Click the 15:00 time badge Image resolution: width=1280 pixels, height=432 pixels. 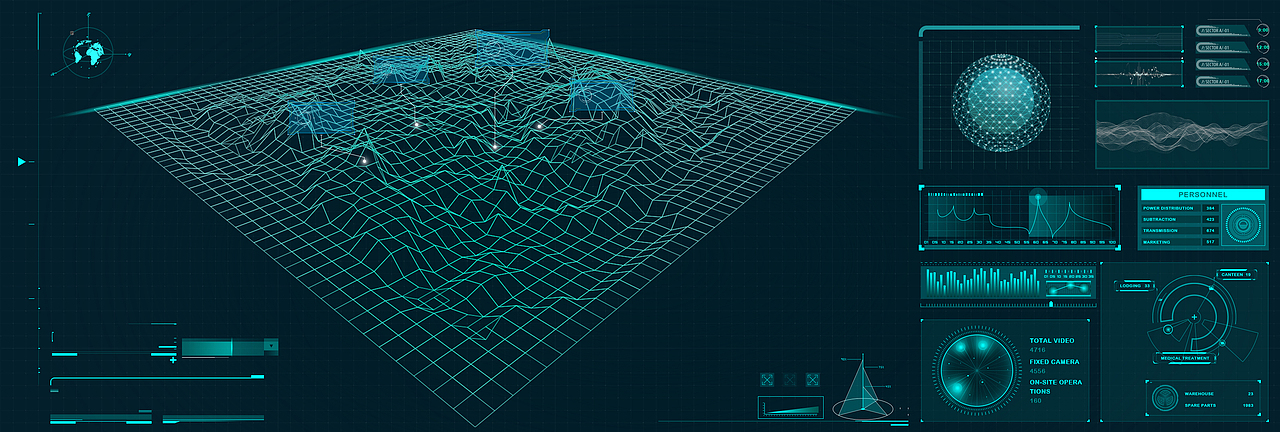[1263, 64]
